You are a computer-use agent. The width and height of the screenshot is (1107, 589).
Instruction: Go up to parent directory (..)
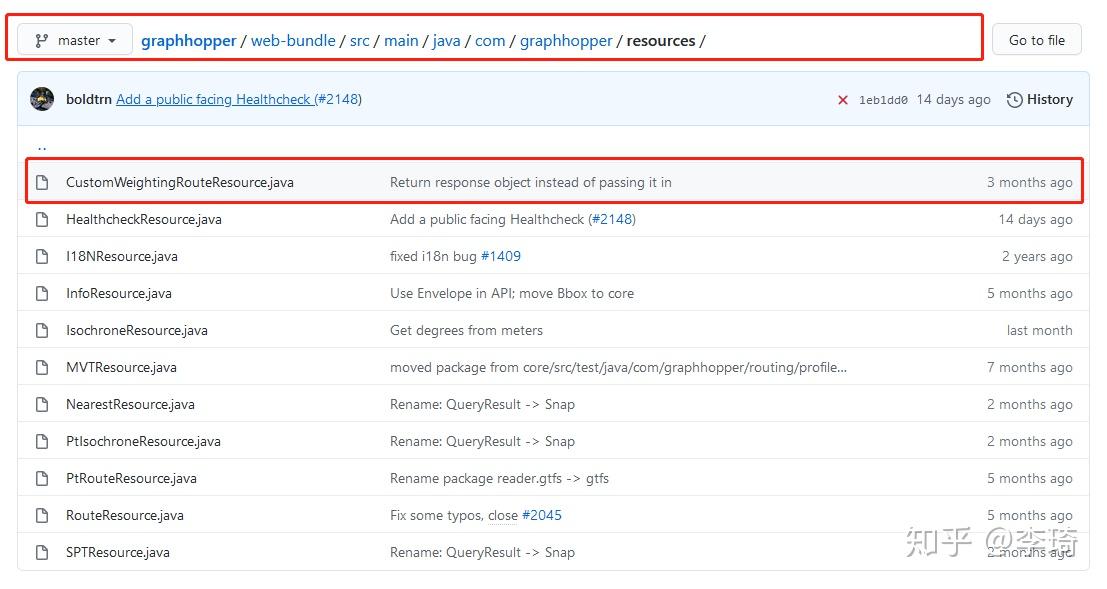point(42,147)
